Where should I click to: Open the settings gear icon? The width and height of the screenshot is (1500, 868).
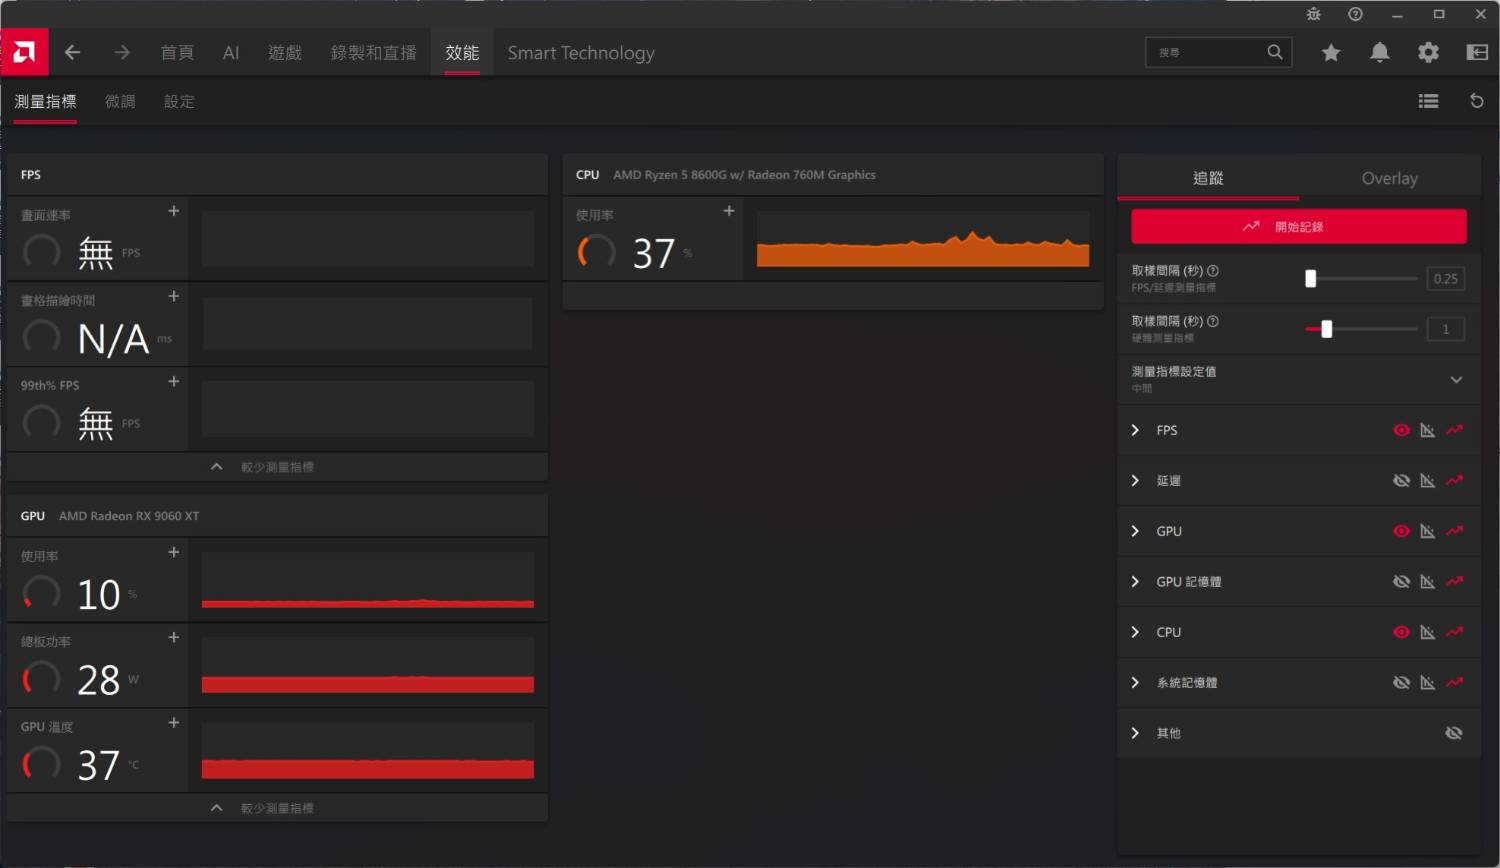pos(1428,52)
